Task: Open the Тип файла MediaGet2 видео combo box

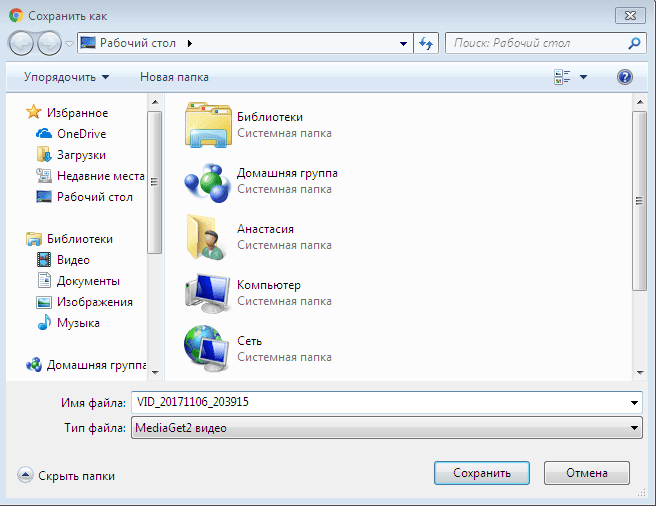Action: point(387,427)
